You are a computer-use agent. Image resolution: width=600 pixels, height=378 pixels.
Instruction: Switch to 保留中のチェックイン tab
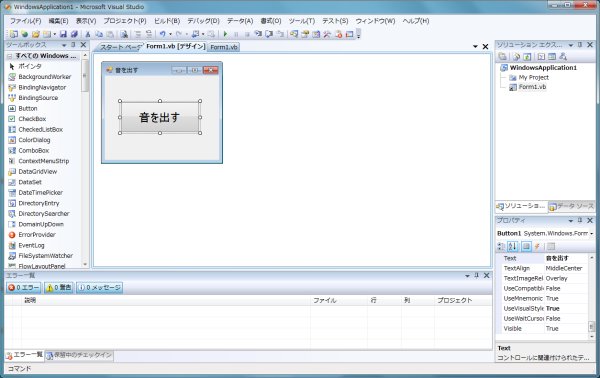click(79, 355)
